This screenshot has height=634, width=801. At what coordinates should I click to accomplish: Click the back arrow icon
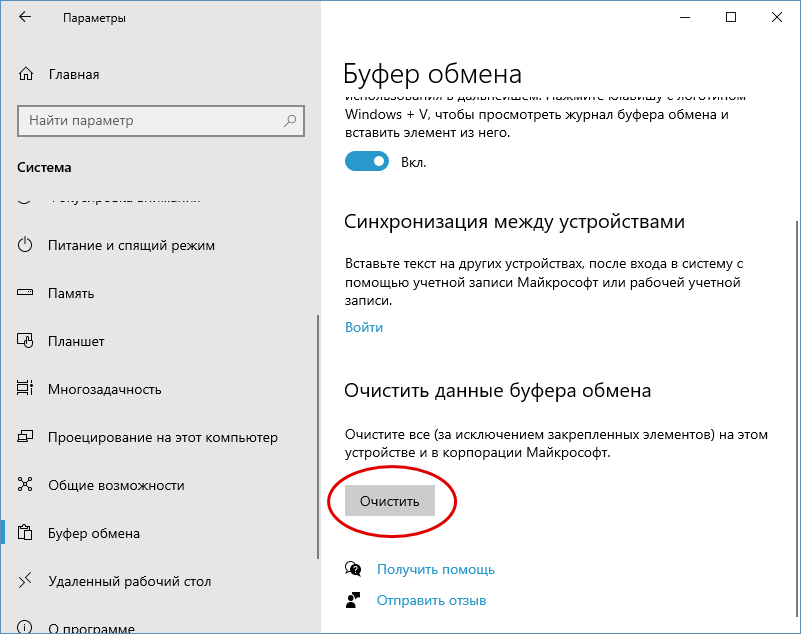pyautogui.click(x=25, y=17)
